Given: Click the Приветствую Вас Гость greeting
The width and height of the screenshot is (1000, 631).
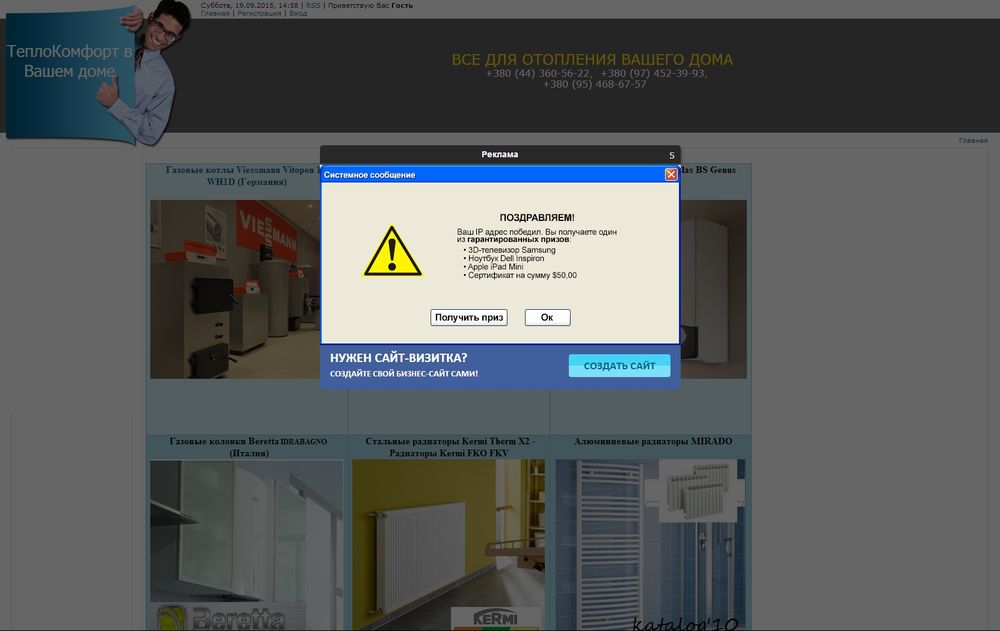Looking at the screenshot, I should [370, 5].
